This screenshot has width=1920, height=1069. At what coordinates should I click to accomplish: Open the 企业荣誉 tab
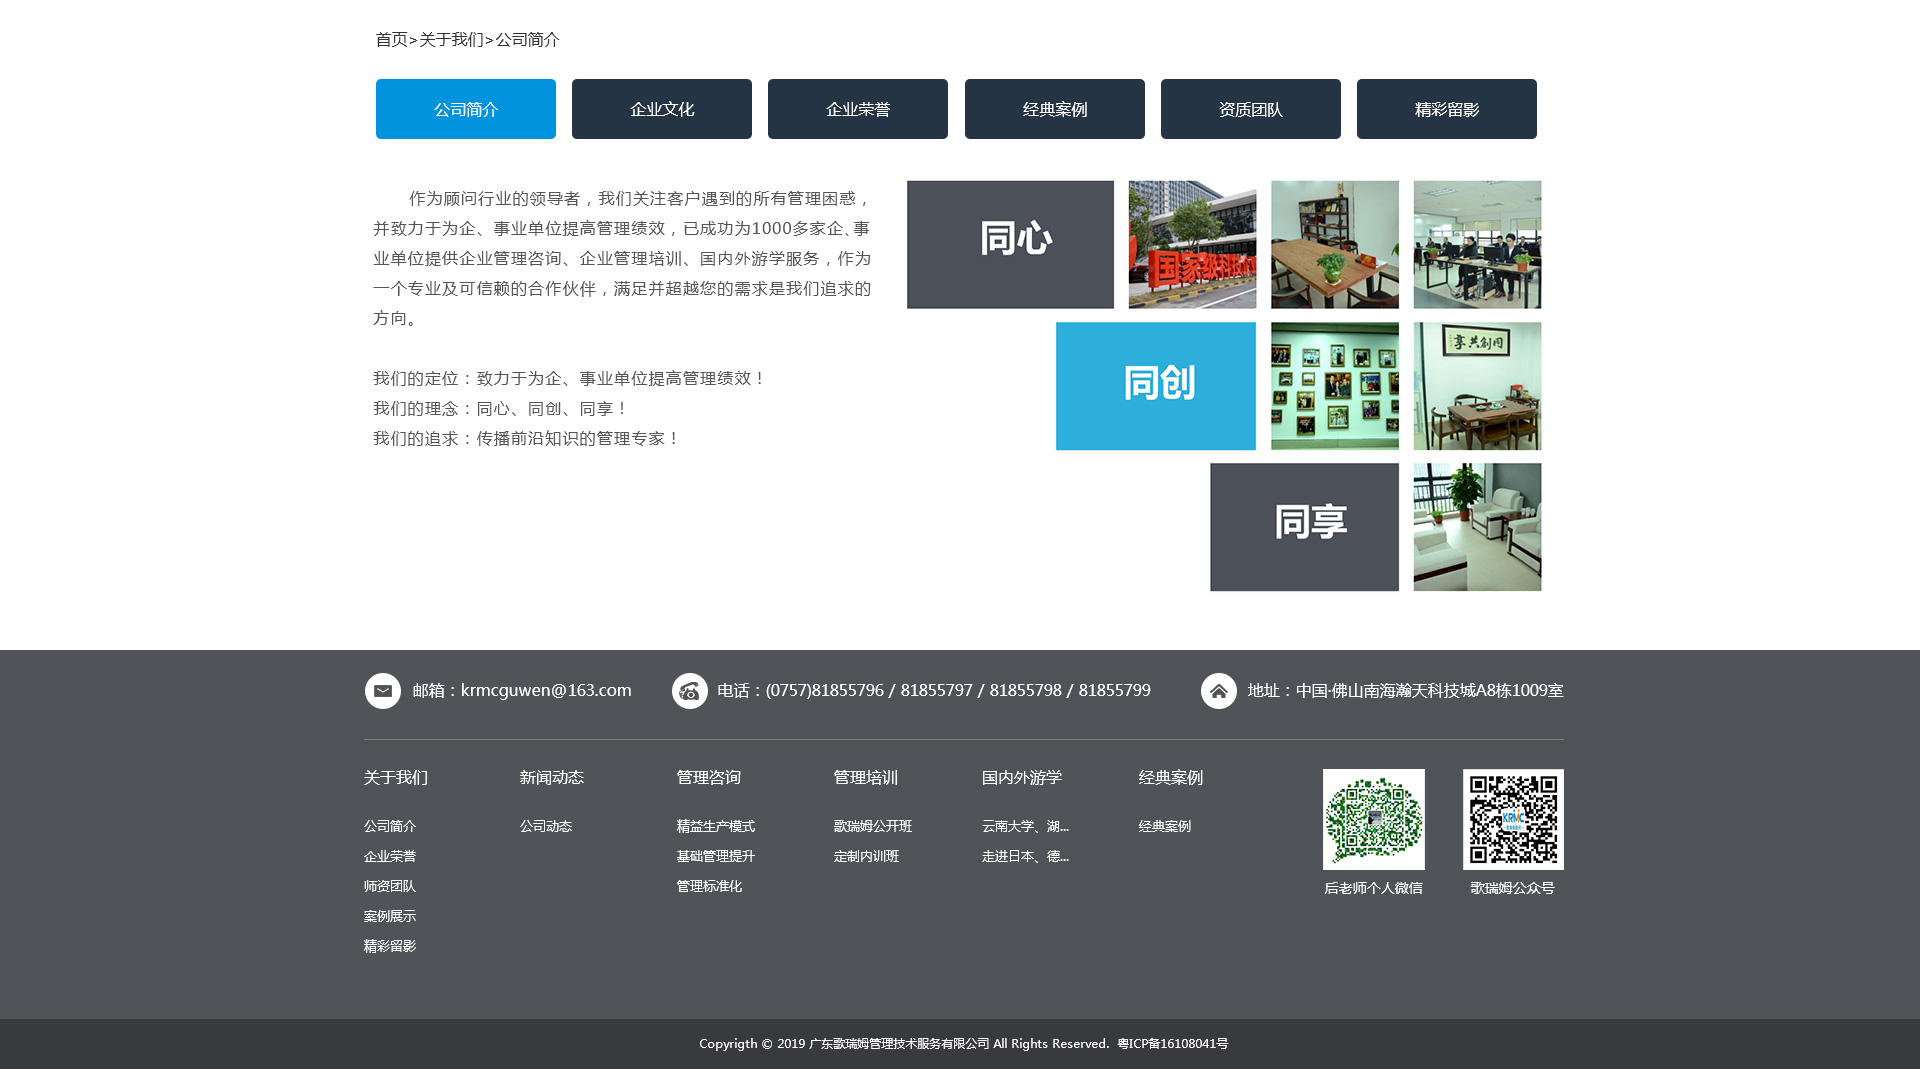858,109
